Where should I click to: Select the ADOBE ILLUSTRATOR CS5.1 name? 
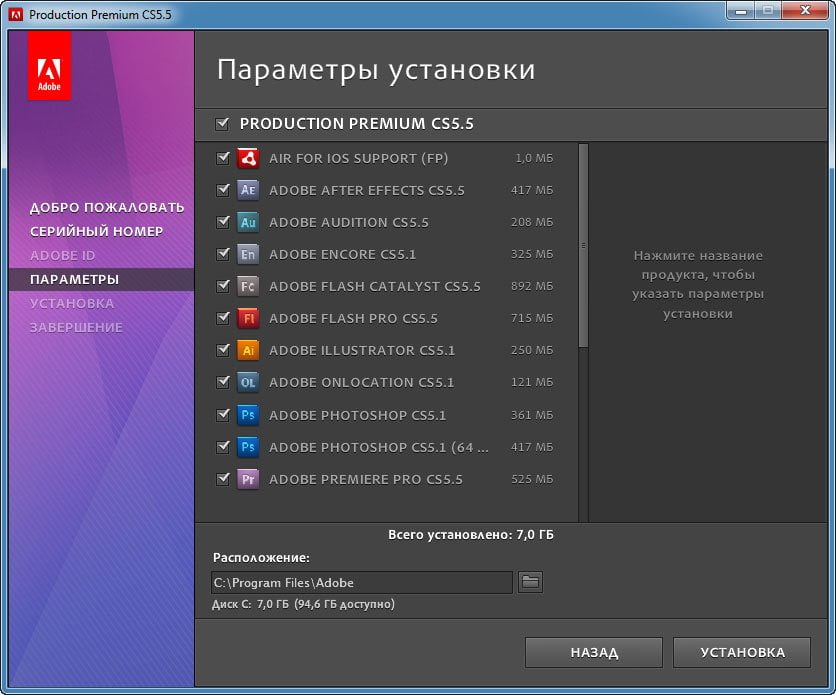point(362,350)
